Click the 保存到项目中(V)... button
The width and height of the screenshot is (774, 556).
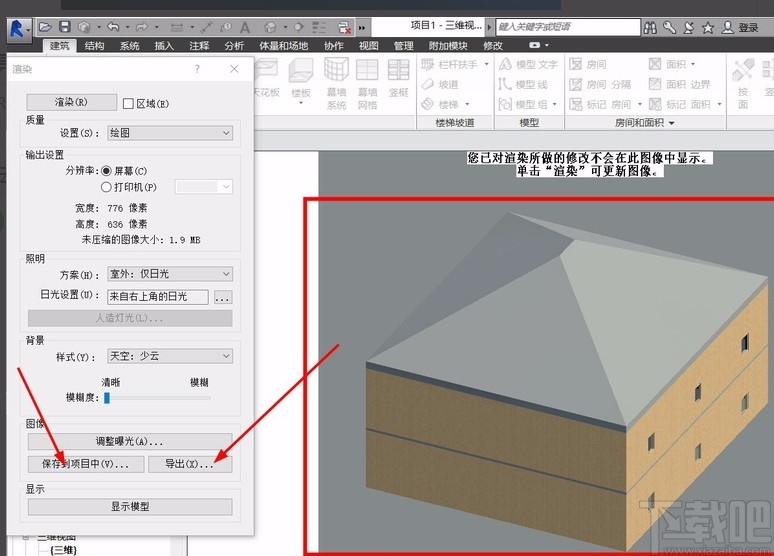(x=86, y=464)
